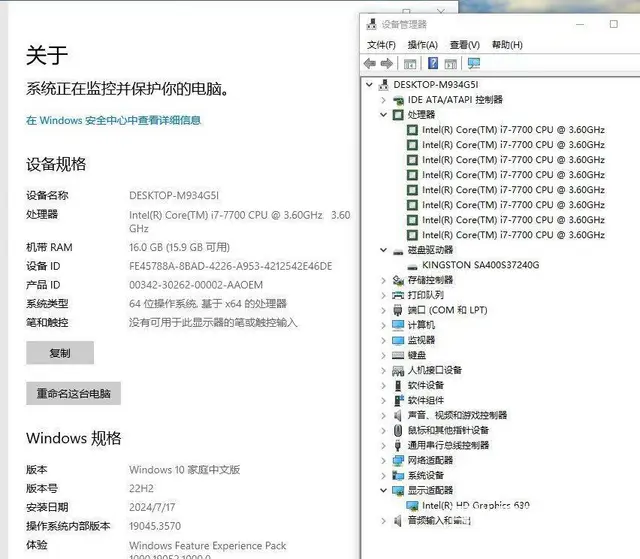Collapse the 显示适配器 branch

coord(383,490)
